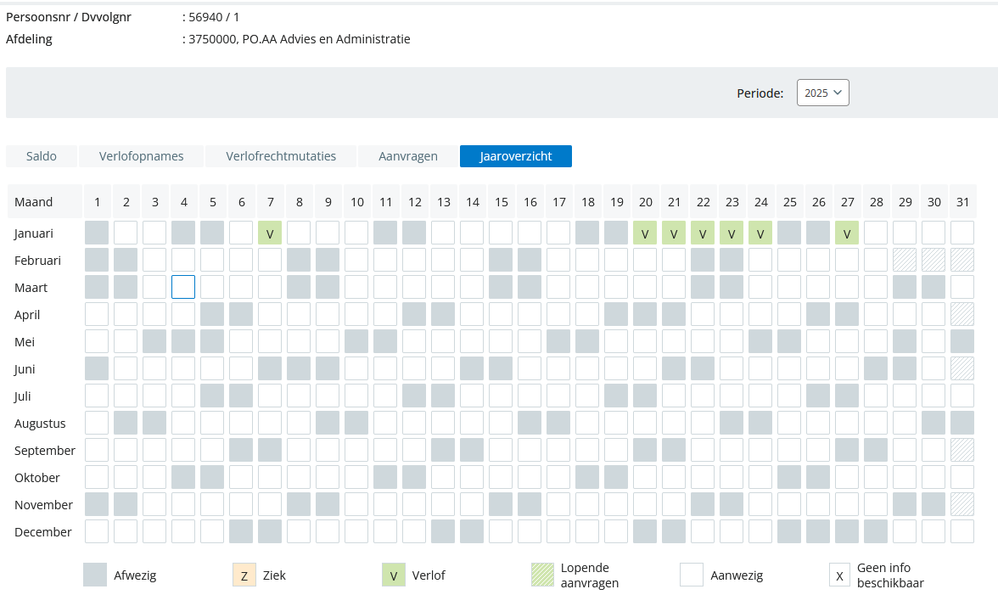Select the Verlof cell on Januari 20
Image resolution: width=998 pixels, height=601 pixels.
pos(645,233)
